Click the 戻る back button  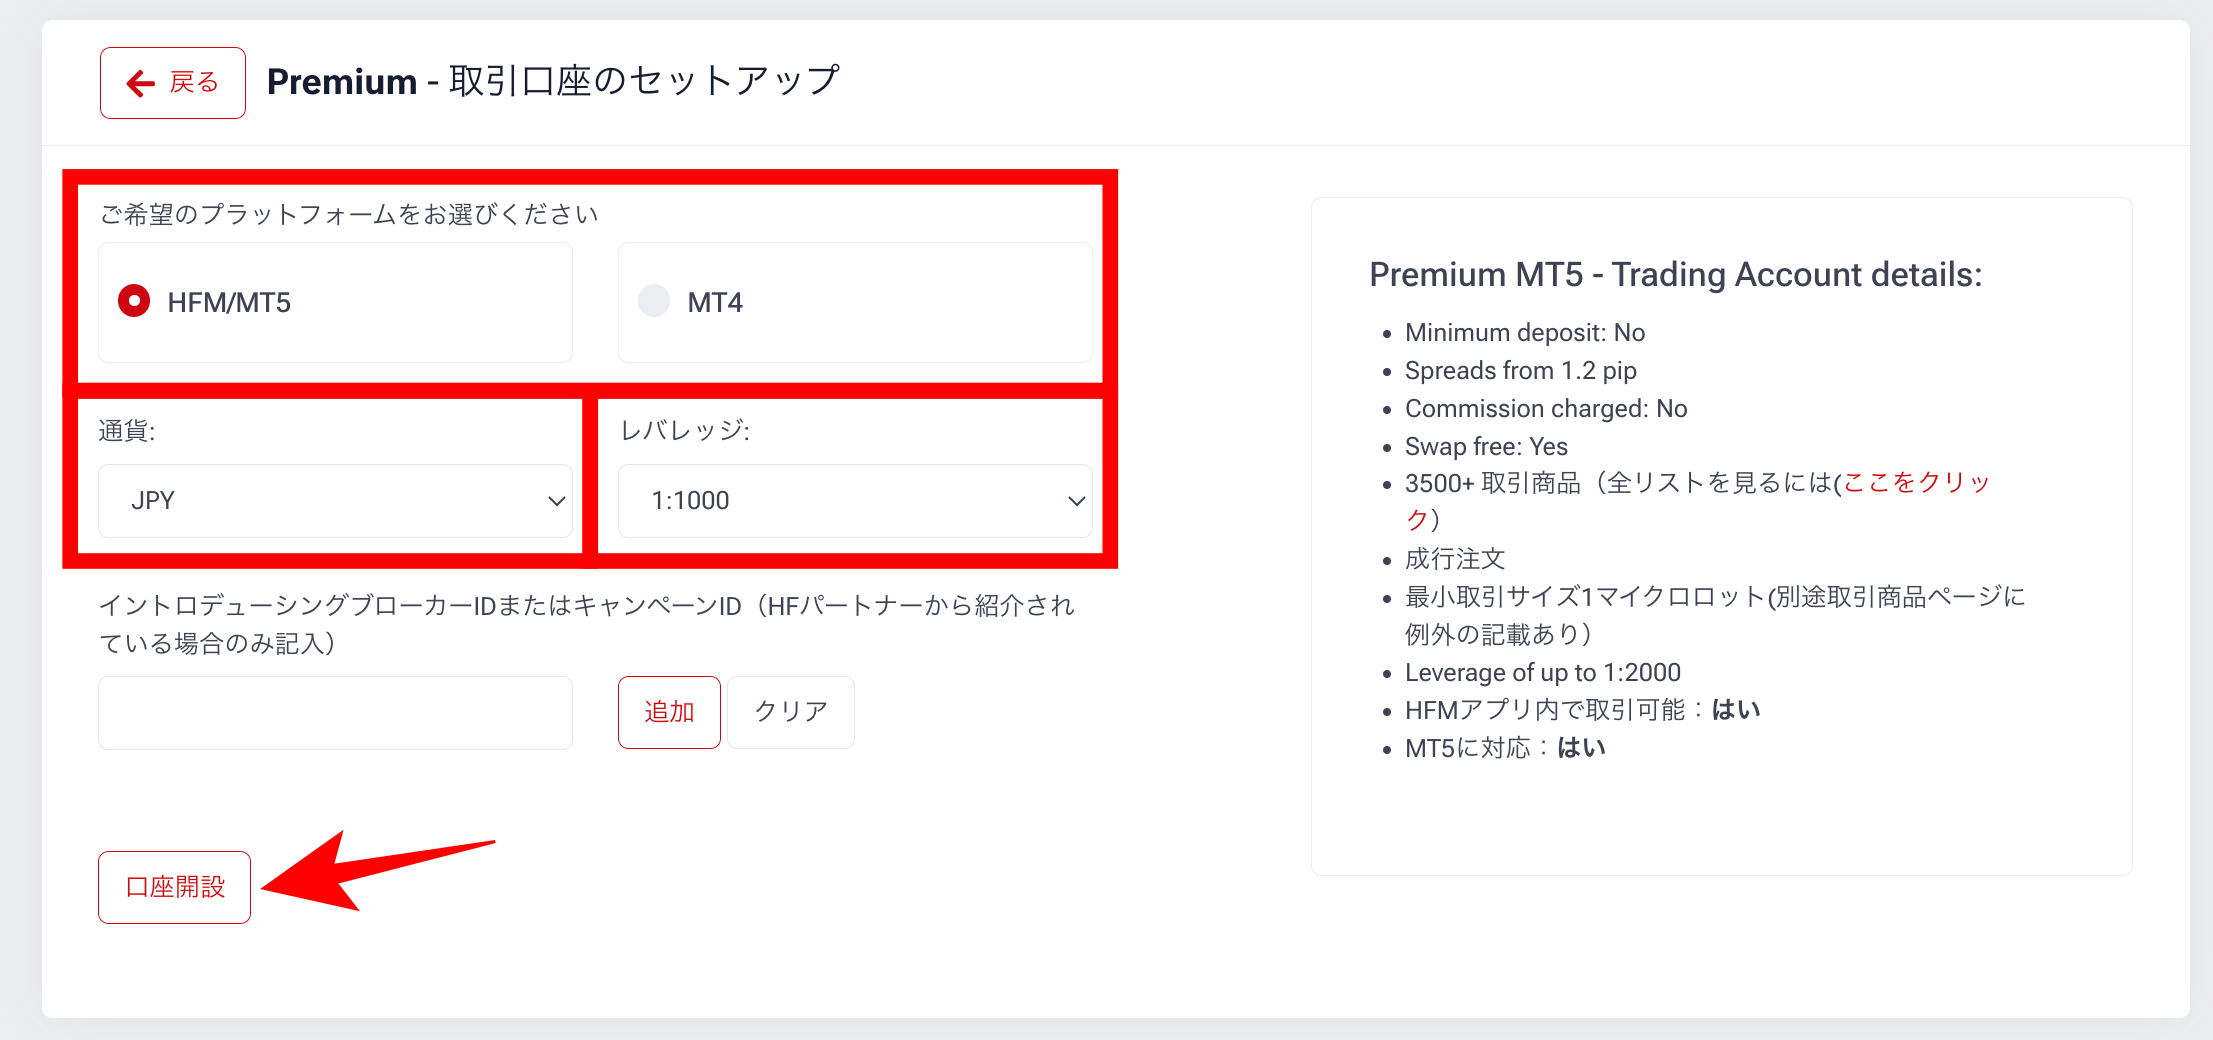[172, 82]
